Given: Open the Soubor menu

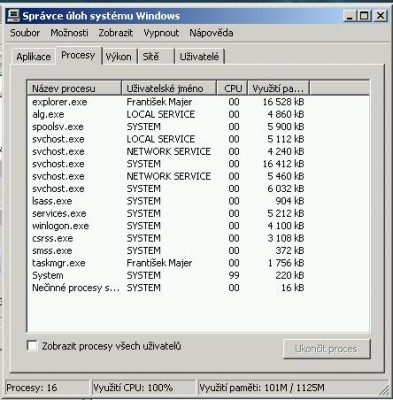Looking at the screenshot, I should coord(25,33).
